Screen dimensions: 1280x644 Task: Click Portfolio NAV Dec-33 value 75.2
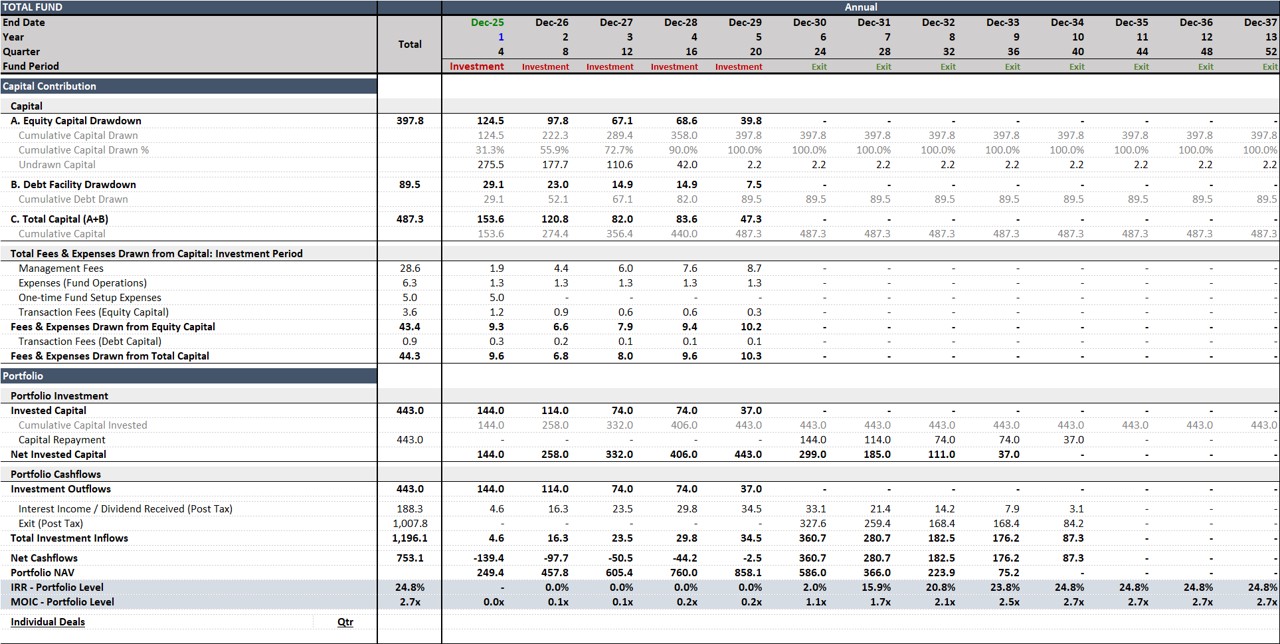click(1009, 573)
